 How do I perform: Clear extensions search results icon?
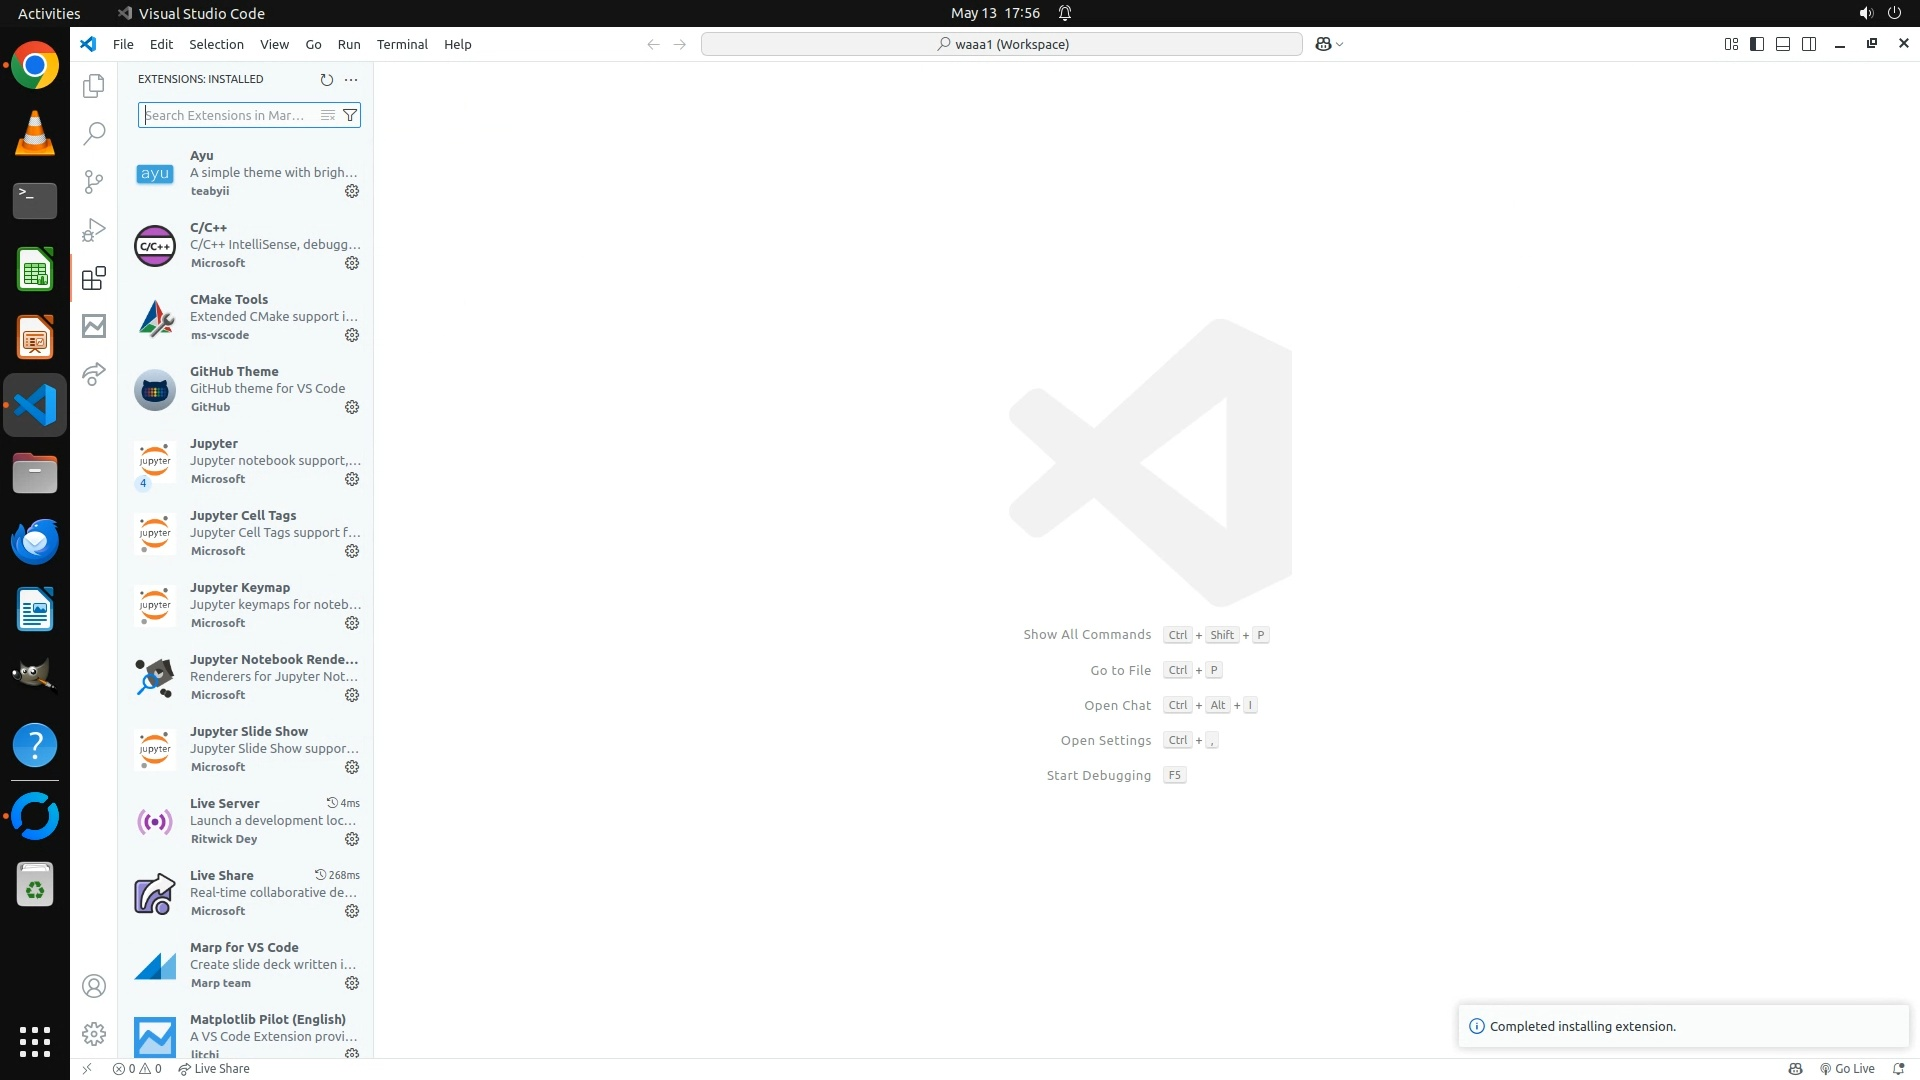[327, 115]
